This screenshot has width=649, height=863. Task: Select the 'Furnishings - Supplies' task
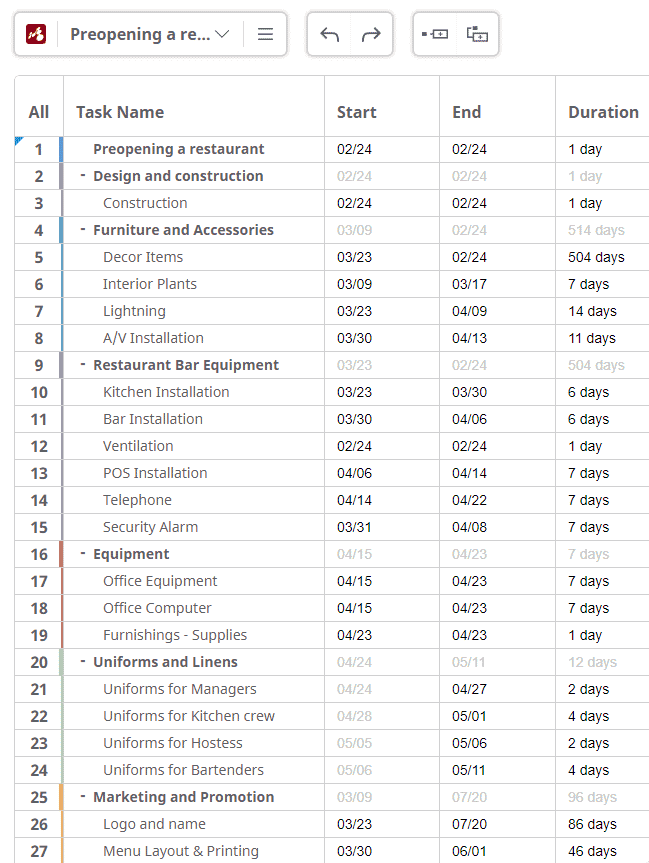[175, 635]
